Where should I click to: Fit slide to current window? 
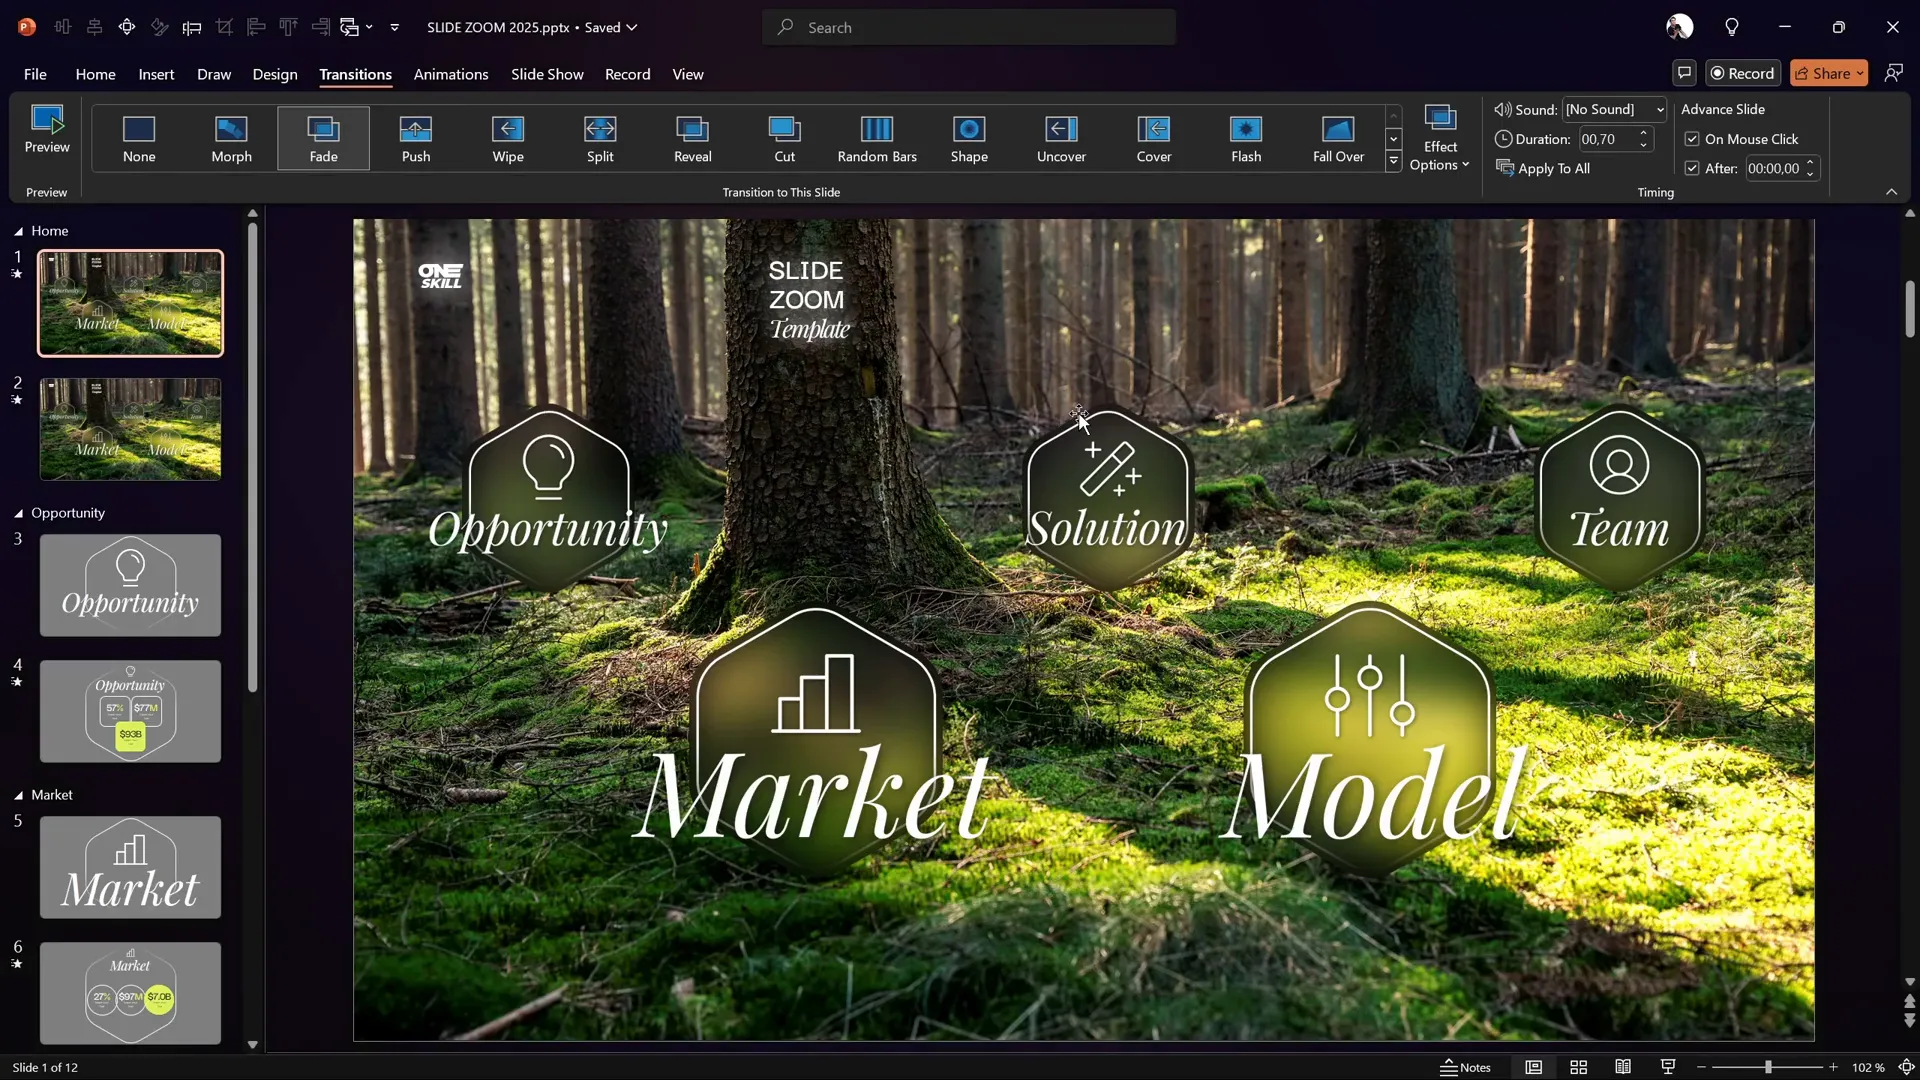click(1906, 1067)
